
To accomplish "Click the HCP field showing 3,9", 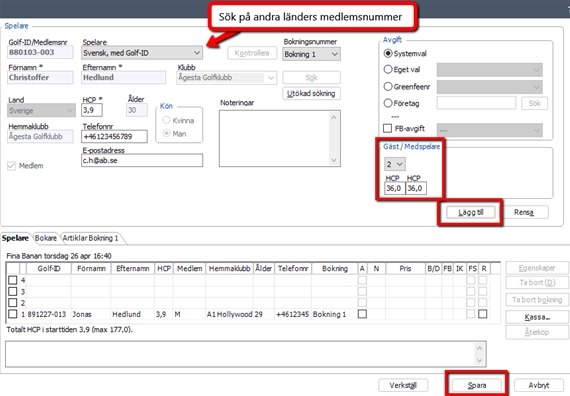I will click(x=92, y=110).
